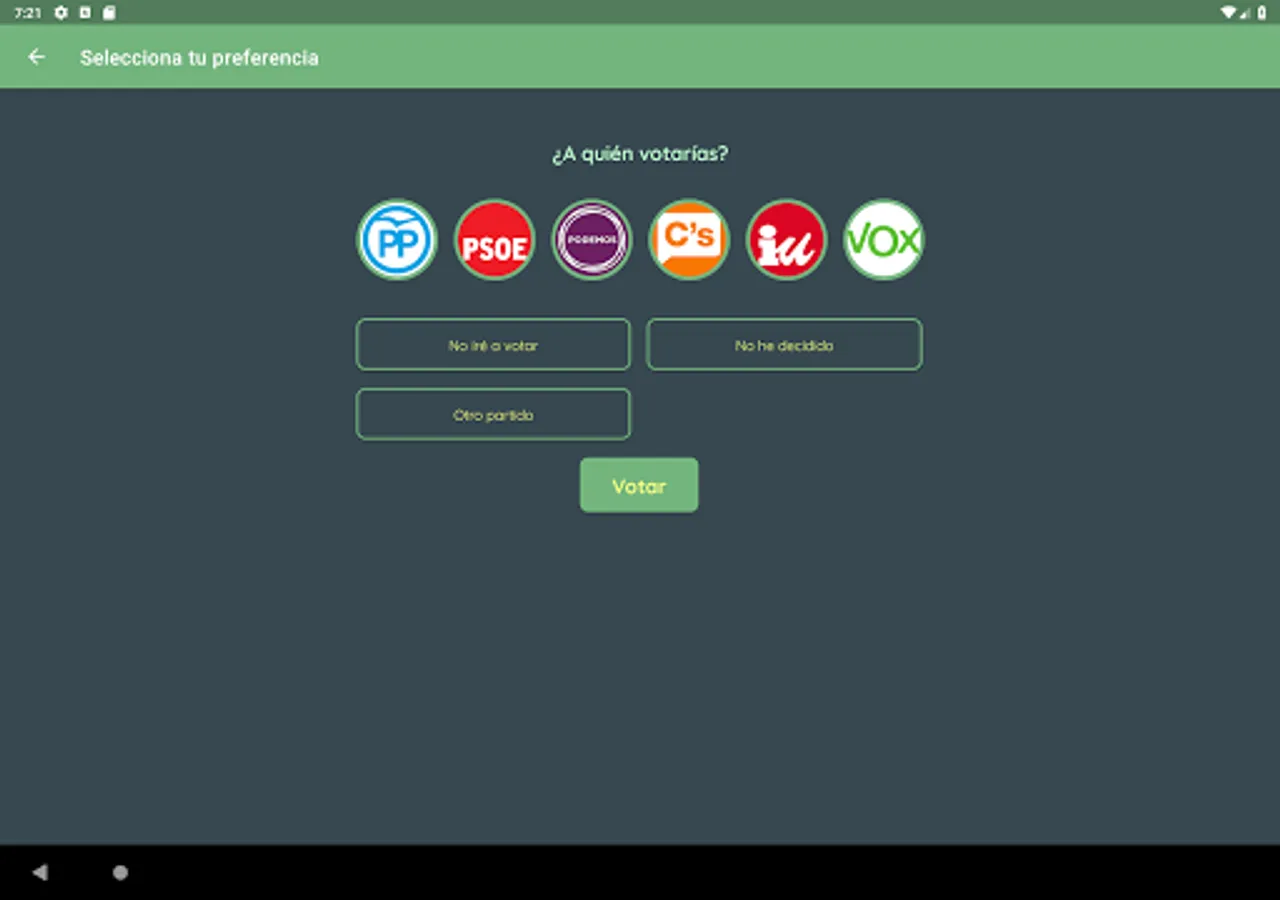Tap the Android home circle button
This screenshot has width=1280, height=900.
point(120,873)
